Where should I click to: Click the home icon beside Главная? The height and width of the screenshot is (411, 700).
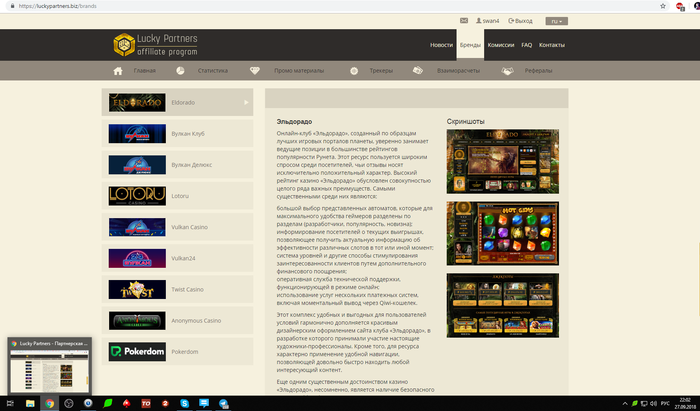tap(118, 71)
